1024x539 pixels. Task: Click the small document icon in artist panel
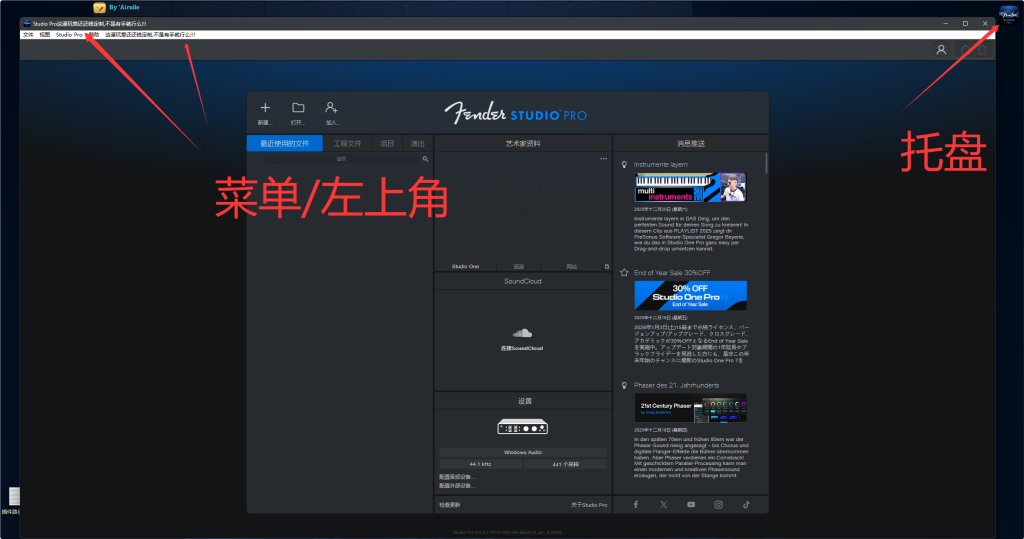(x=607, y=267)
